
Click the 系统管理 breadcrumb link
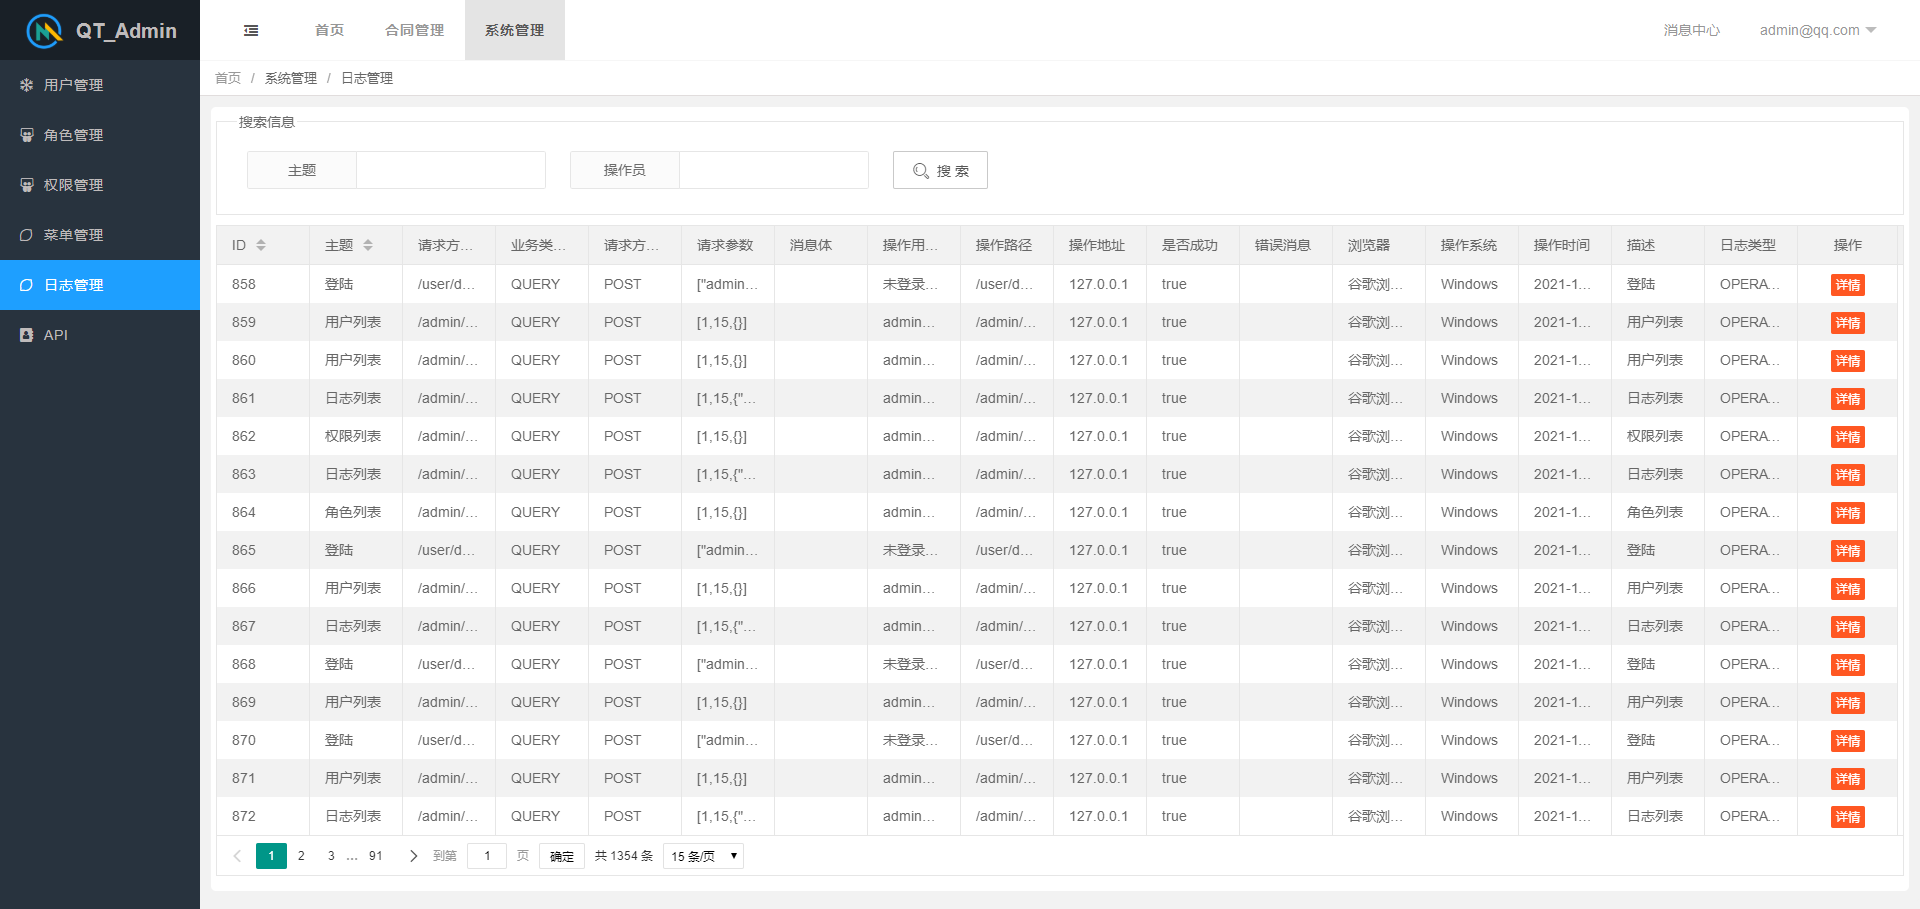(x=291, y=78)
